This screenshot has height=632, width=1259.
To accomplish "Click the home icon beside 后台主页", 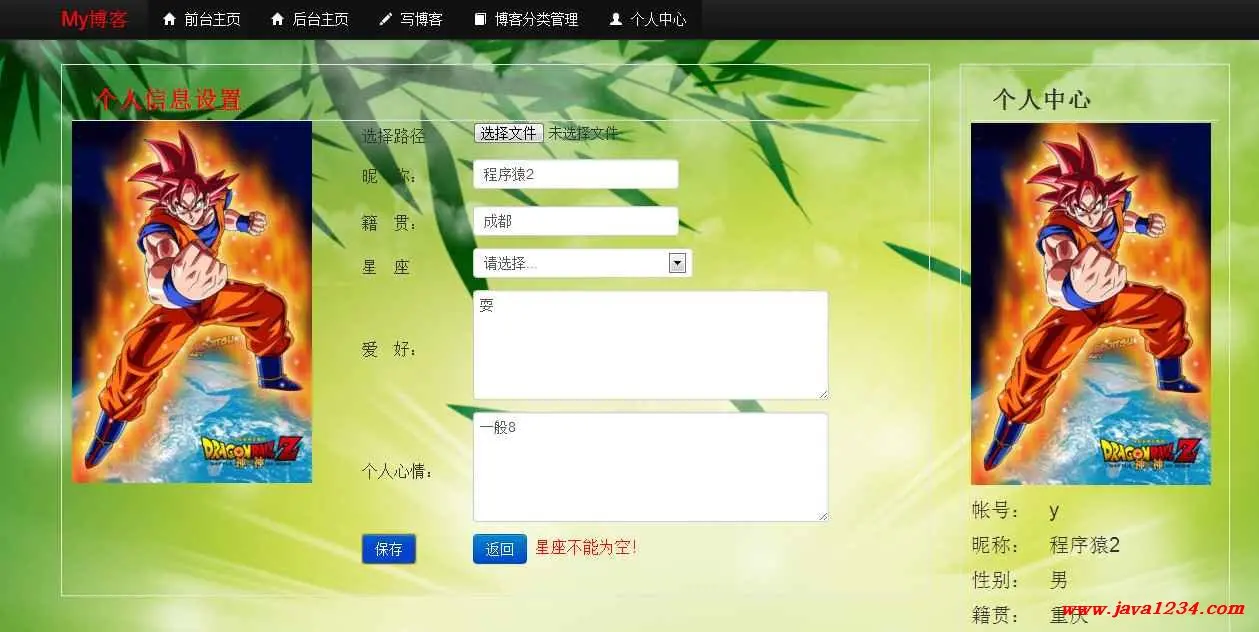I will [x=278, y=19].
